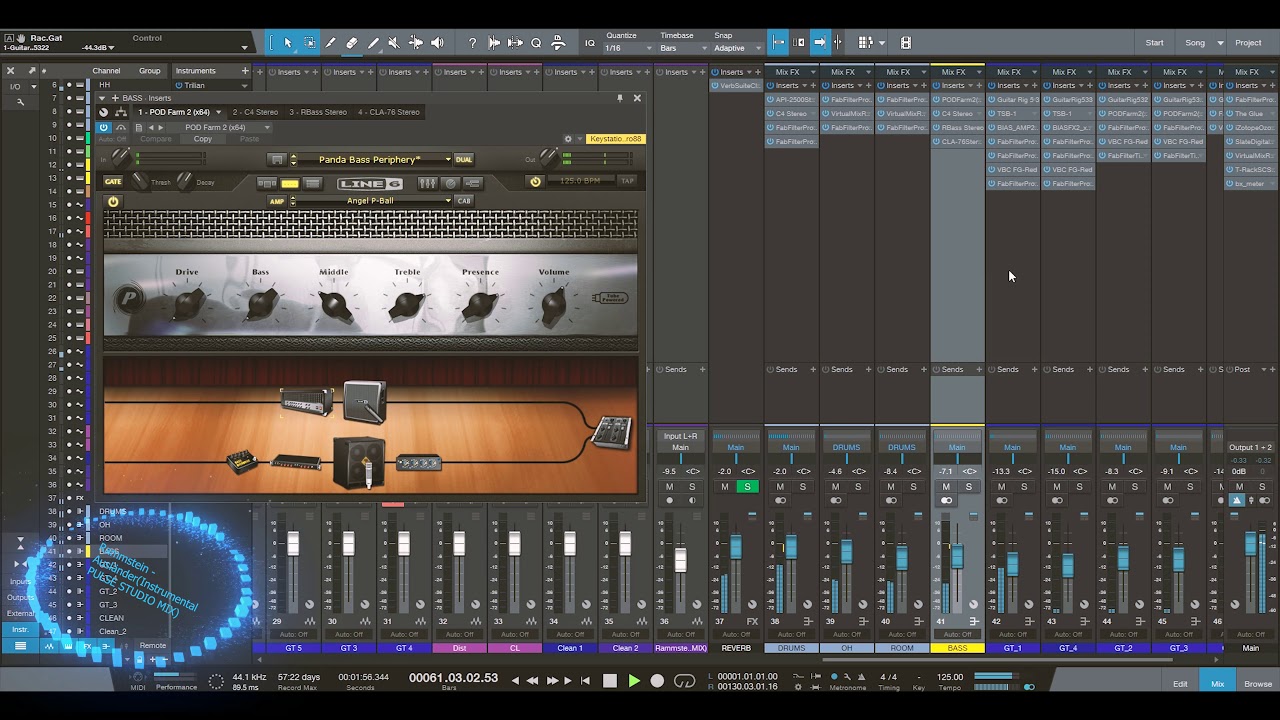The image size is (1280, 720).
Task: Click the amp Volume knob
Action: pyautogui.click(x=554, y=303)
